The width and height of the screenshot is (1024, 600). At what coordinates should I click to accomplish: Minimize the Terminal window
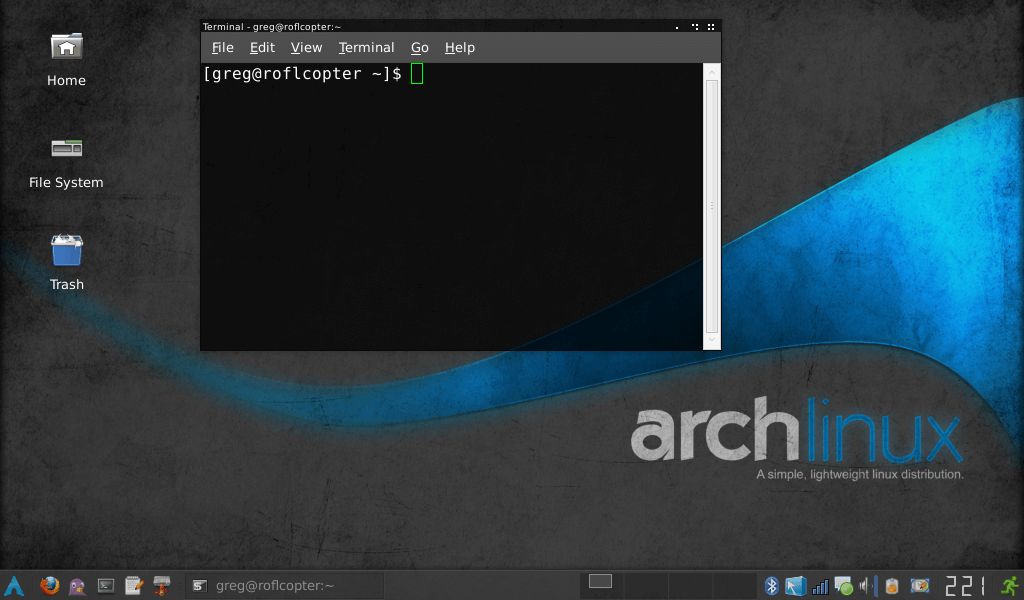[x=677, y=27]
